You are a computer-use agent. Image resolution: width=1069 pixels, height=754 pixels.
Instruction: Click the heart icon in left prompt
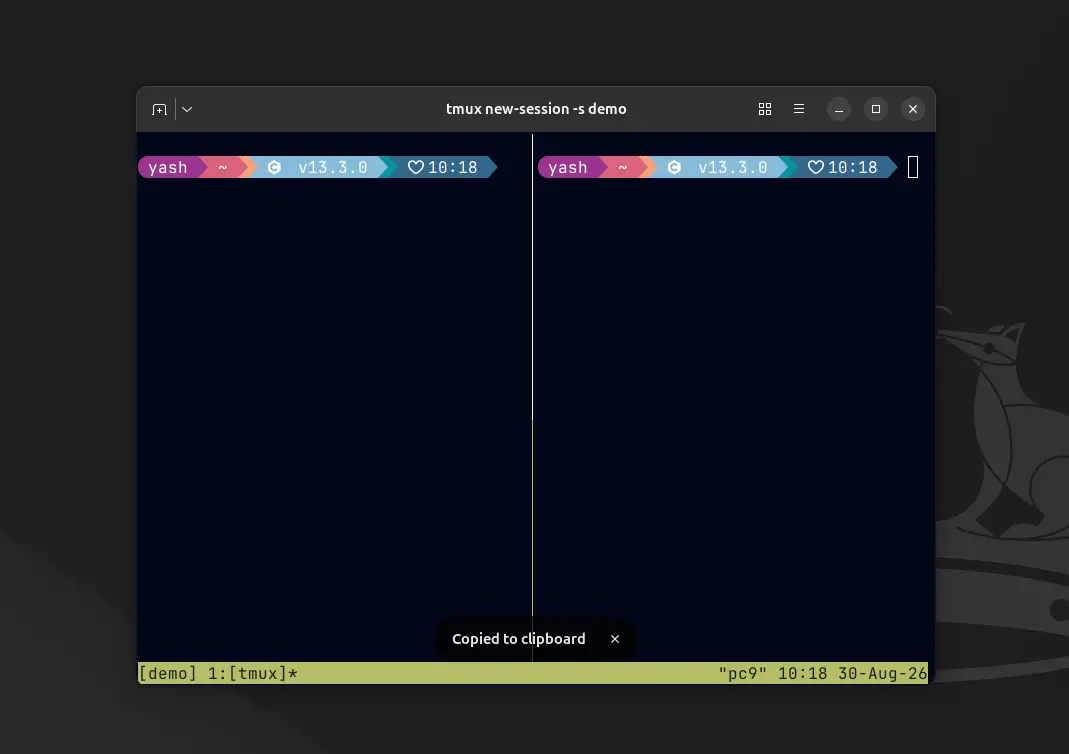point(416,167)
